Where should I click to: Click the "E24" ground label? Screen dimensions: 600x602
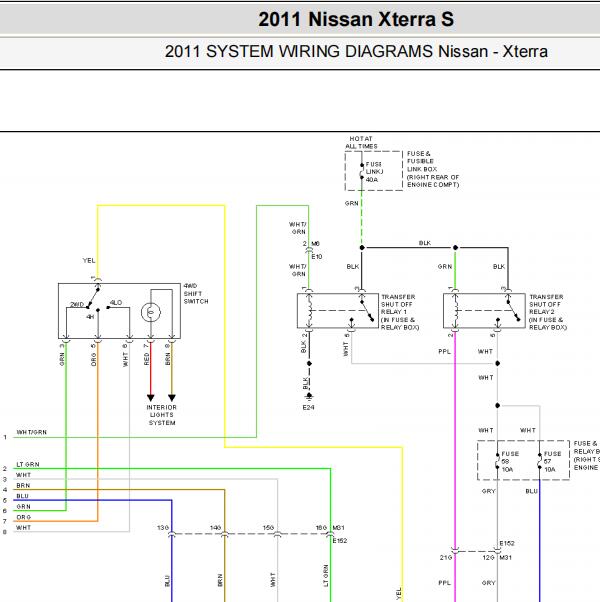pyautogui.click(x=308, y=407)
